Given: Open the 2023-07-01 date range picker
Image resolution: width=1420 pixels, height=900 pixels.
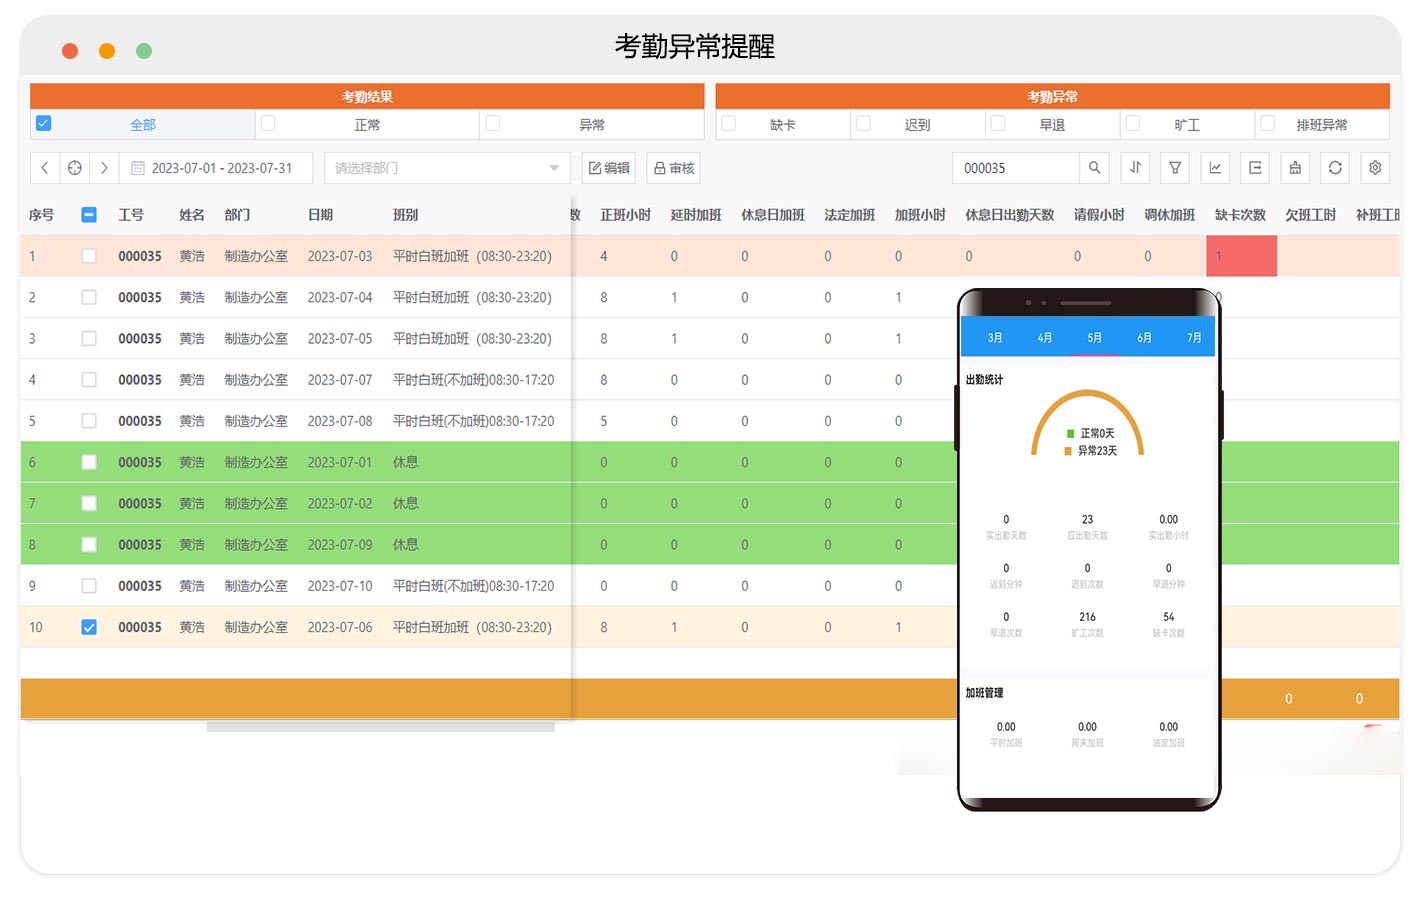Looking at the screenshot, I should 216,168.
